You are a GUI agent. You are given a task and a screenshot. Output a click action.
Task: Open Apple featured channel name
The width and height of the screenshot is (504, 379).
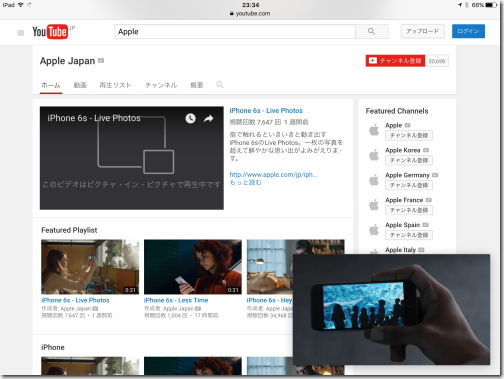(x=394, y=126)
